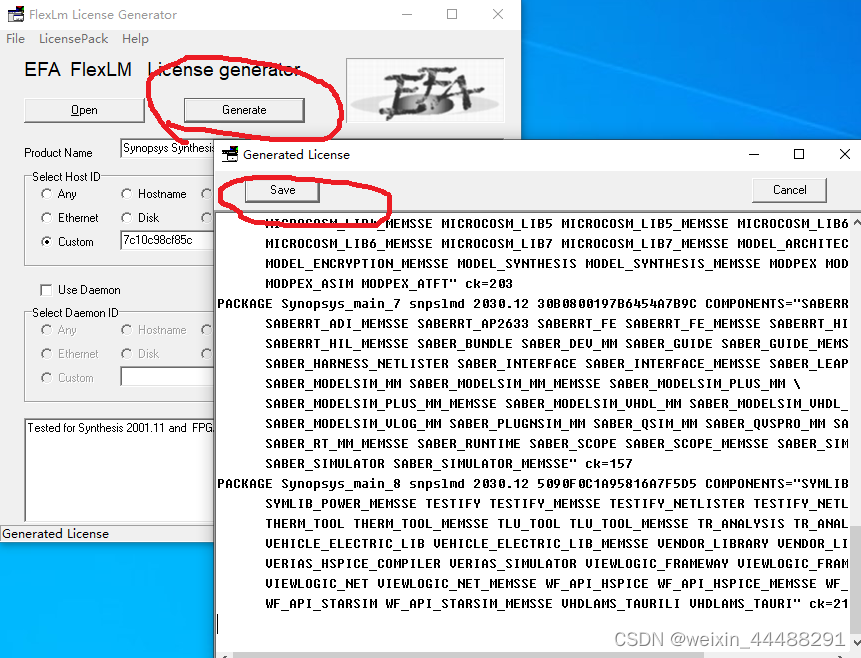
Task: Select the Ethernet host ID radio
Action: (x=47, y=218)
